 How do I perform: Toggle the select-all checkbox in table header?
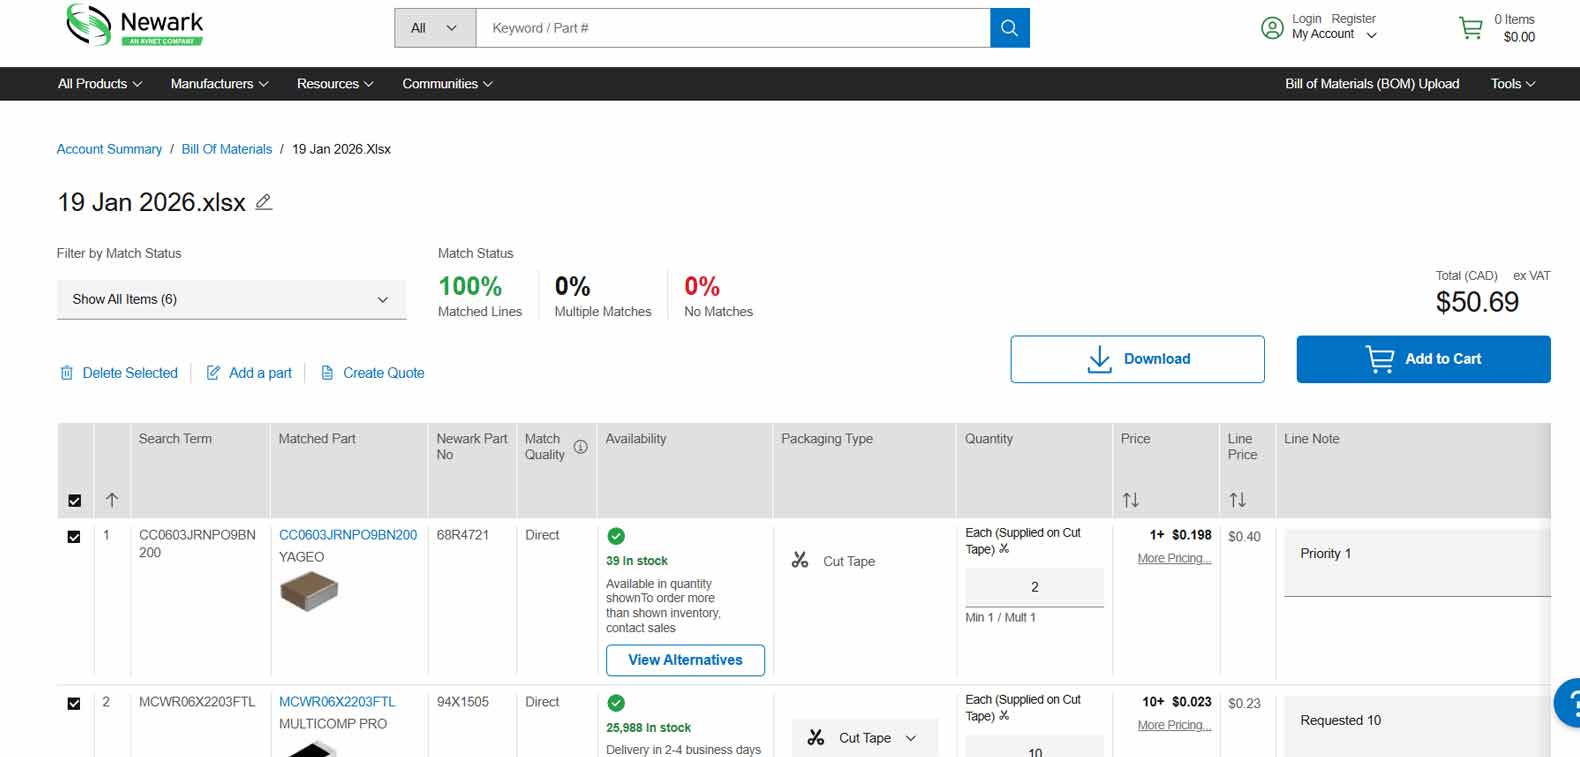tap(74, 500)
